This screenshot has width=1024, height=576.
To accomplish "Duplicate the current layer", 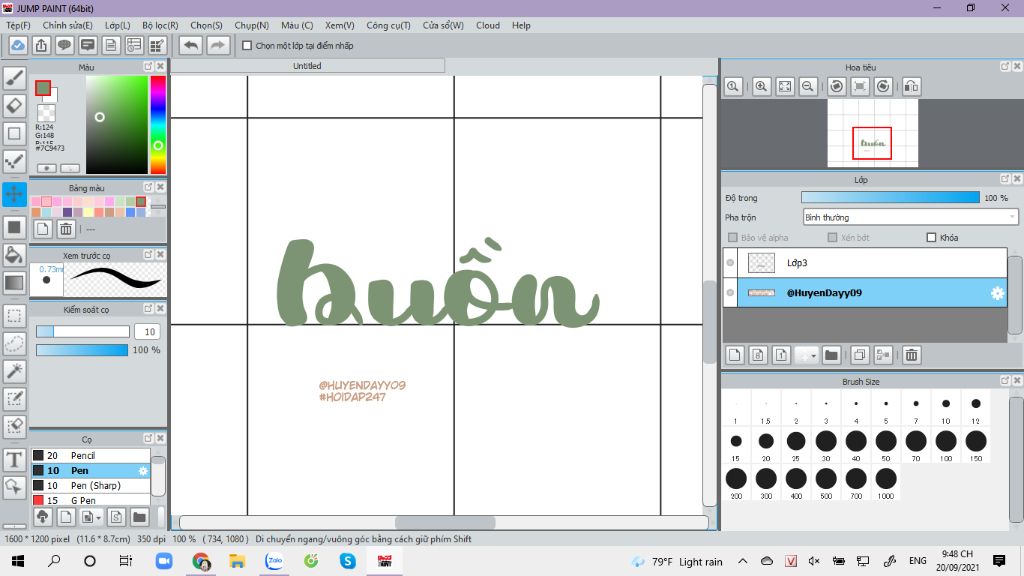I will (x=859, y=355).
